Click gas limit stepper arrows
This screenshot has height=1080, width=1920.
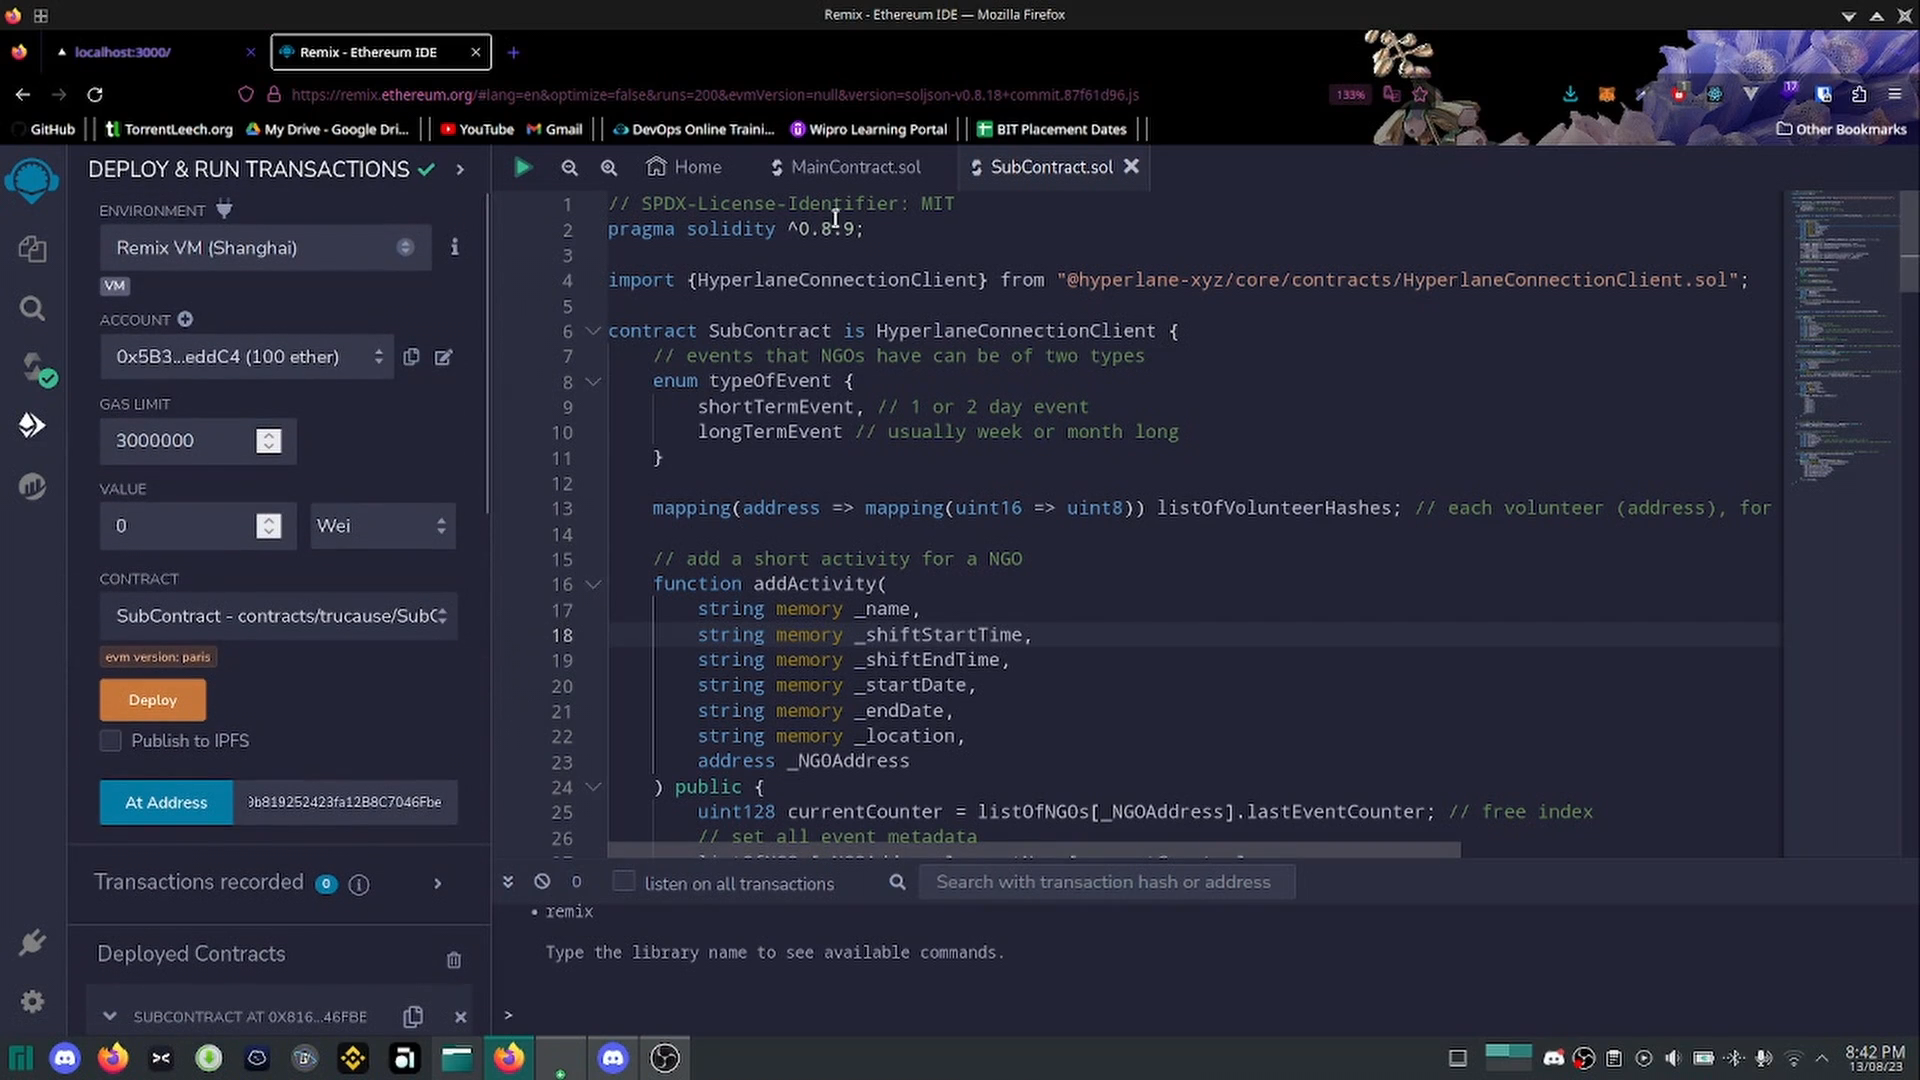point(268,441)
